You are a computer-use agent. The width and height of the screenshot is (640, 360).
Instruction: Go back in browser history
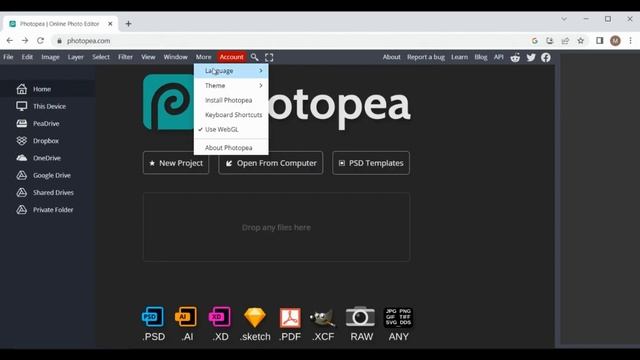pyautogui.click(x=10, y=41)
